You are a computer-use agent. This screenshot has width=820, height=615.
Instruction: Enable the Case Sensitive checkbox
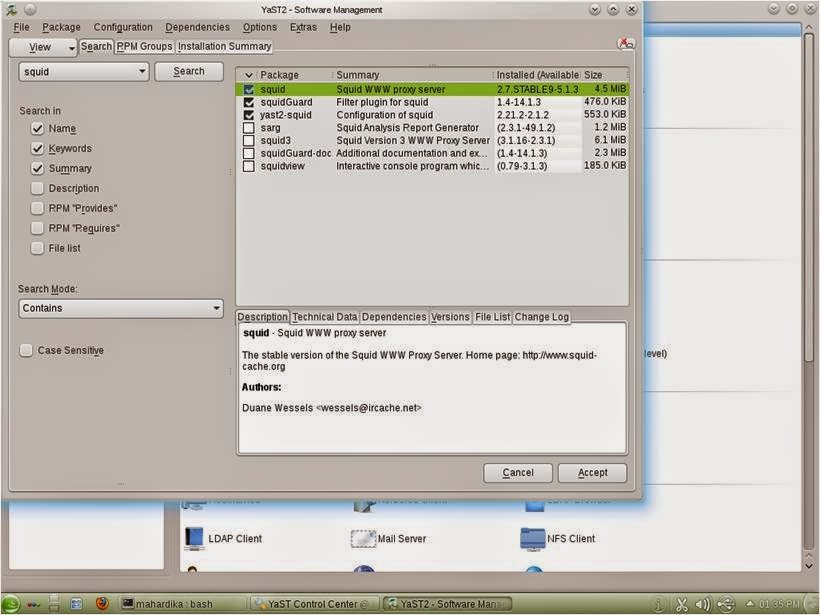[26, 350]
